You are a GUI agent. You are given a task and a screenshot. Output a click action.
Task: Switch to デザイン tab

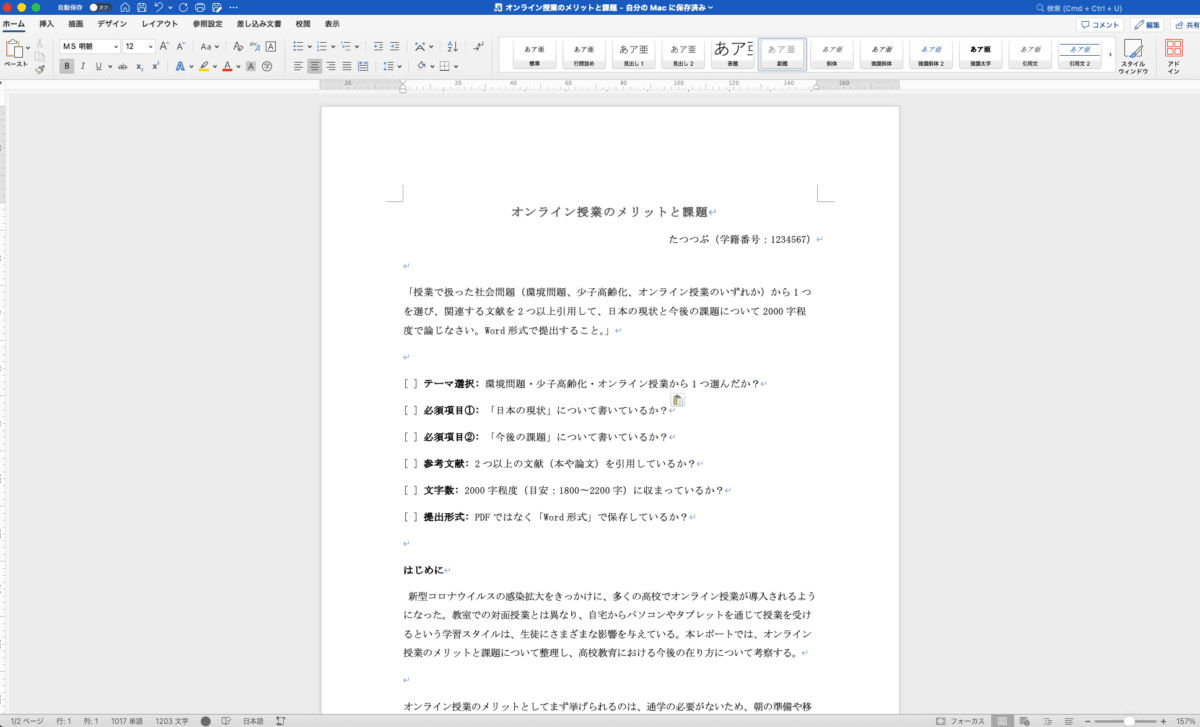click(112, 23)
